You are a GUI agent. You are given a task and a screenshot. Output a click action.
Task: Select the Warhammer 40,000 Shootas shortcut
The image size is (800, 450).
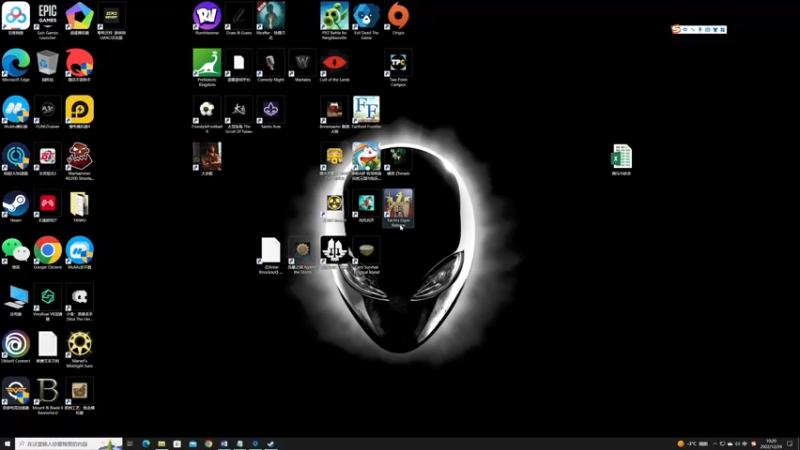coord(80,161)
